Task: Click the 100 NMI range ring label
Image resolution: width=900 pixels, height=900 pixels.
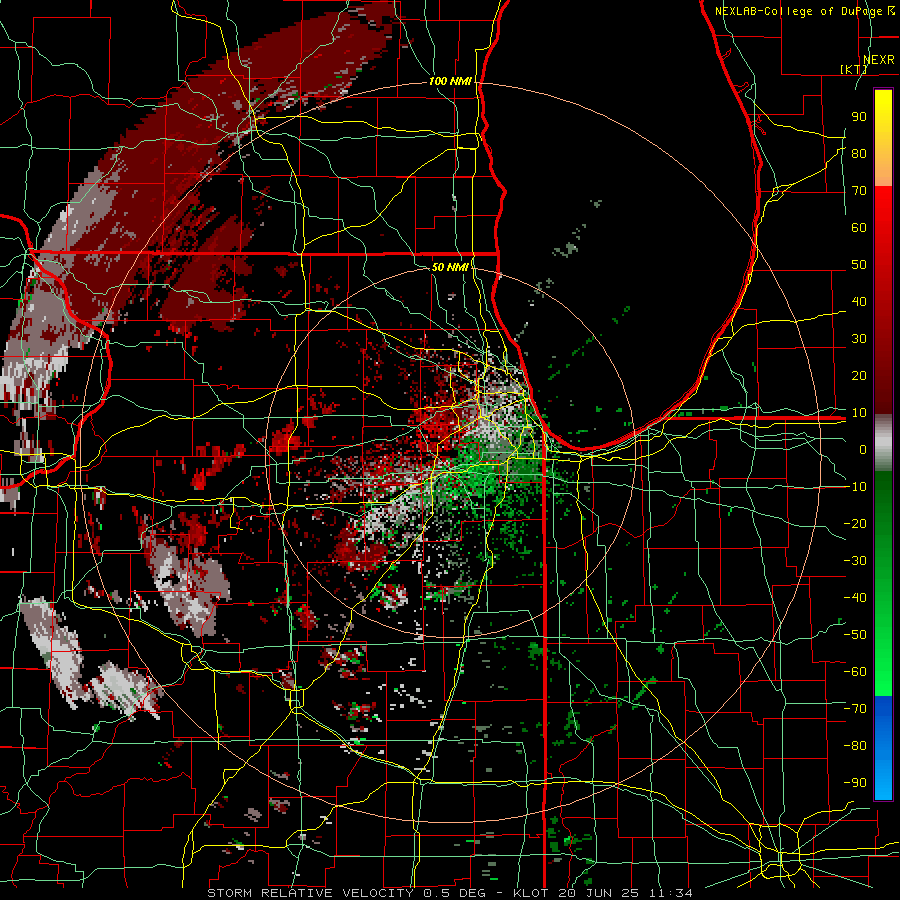Action: [x=450, y=81]
